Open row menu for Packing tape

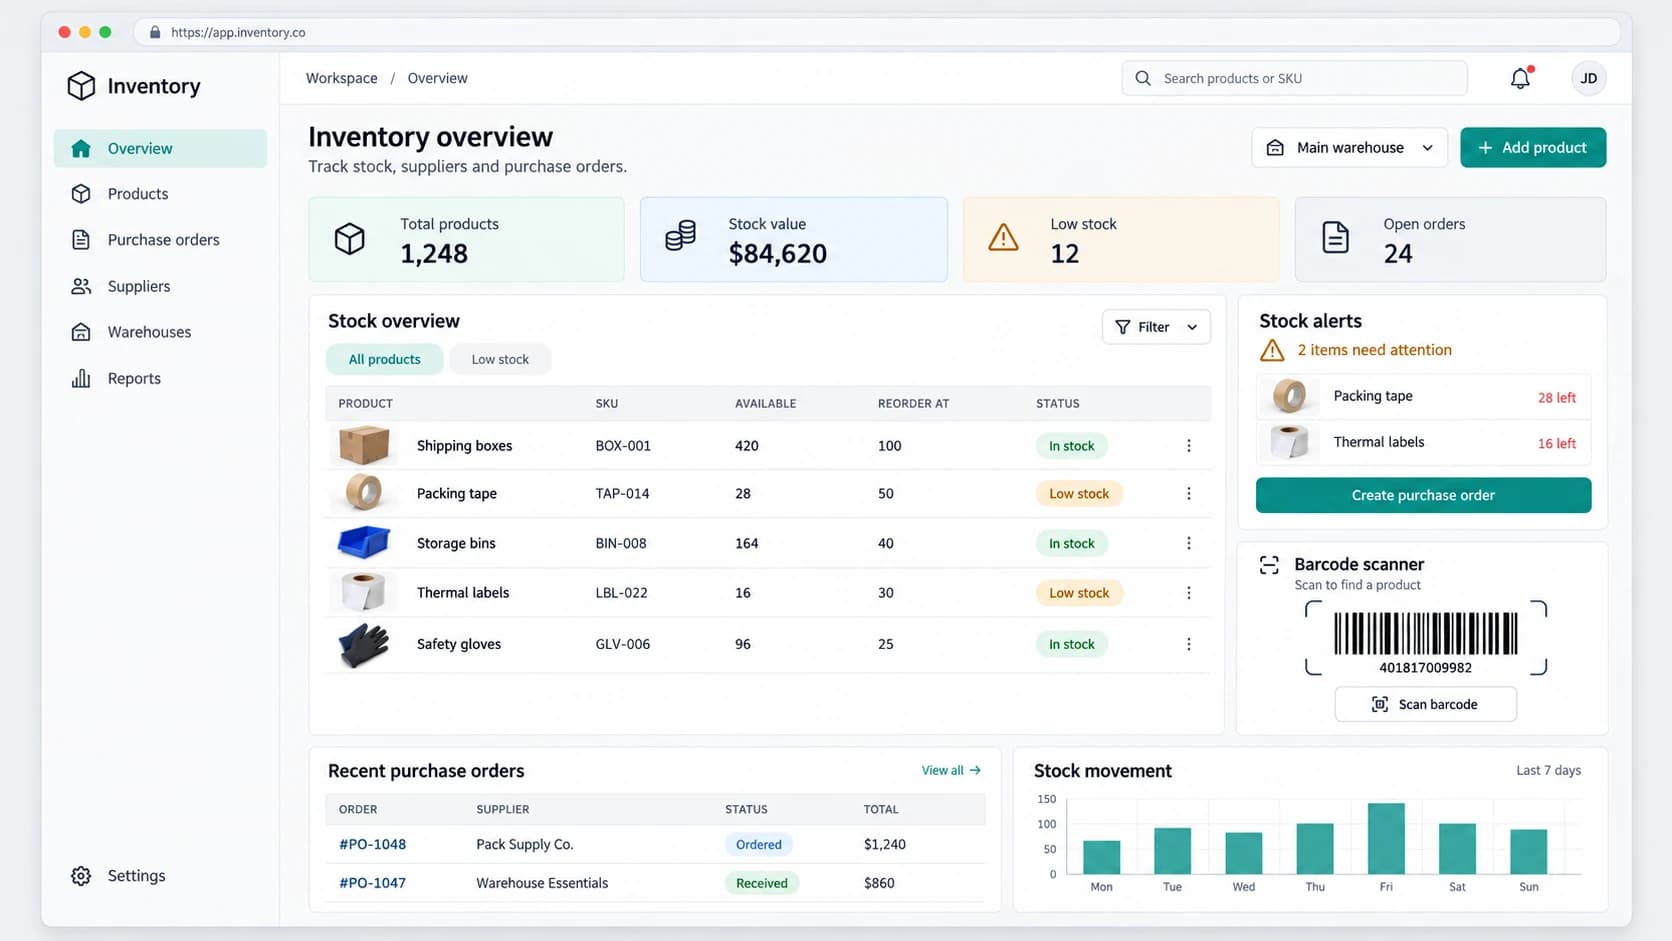1189,494
